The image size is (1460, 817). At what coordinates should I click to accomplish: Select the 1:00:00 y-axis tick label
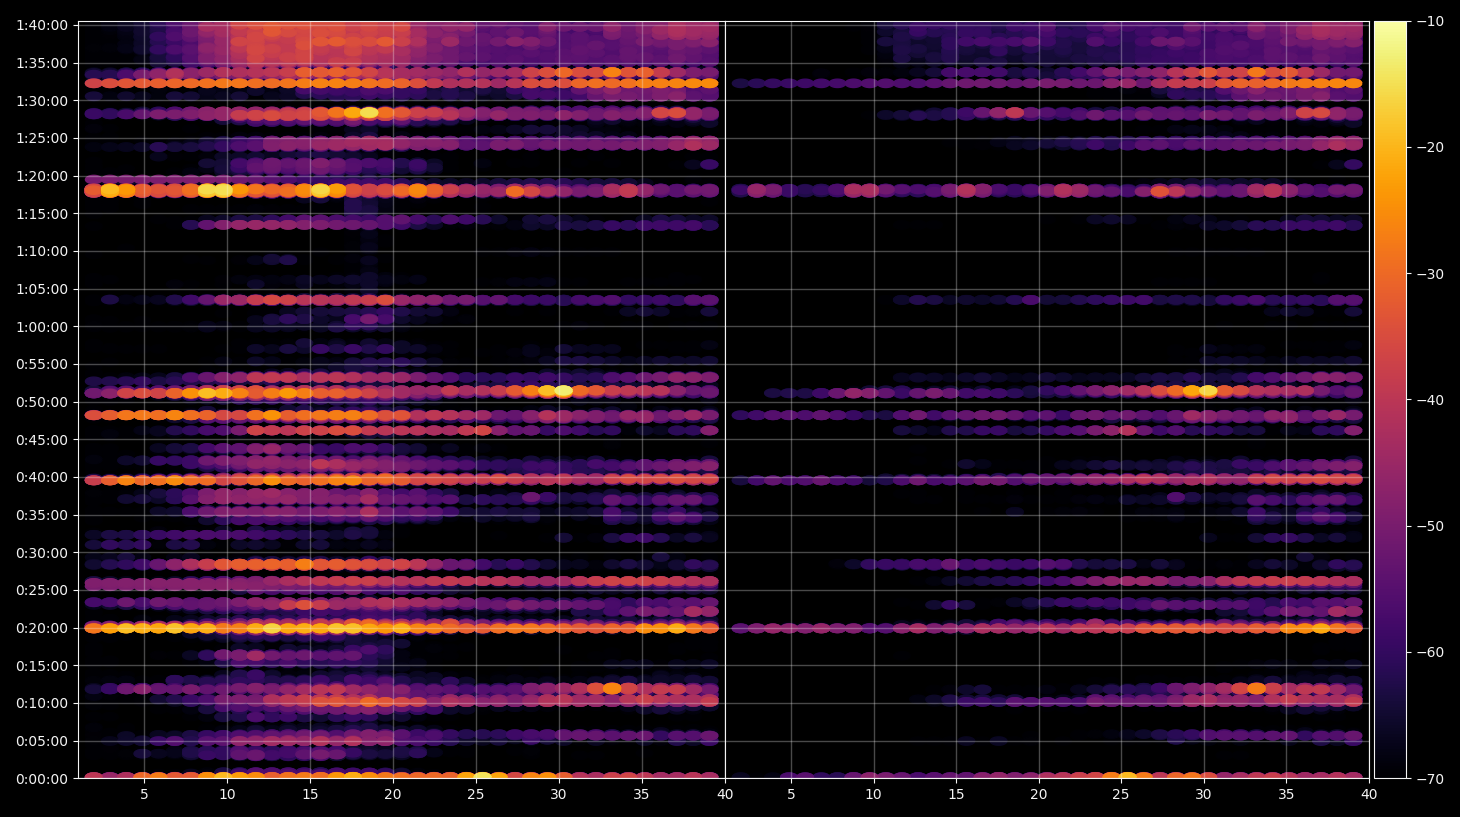click(x=42, y=327)
